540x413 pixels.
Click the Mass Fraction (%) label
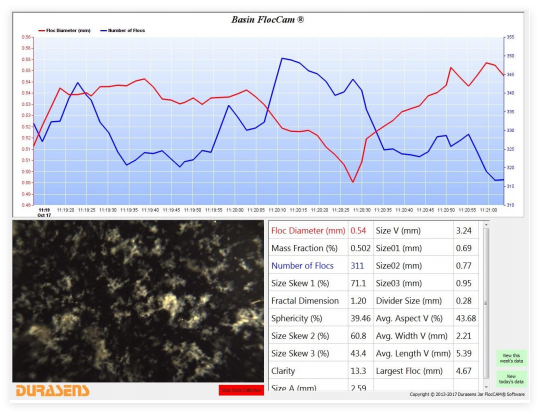click(304, 248)
